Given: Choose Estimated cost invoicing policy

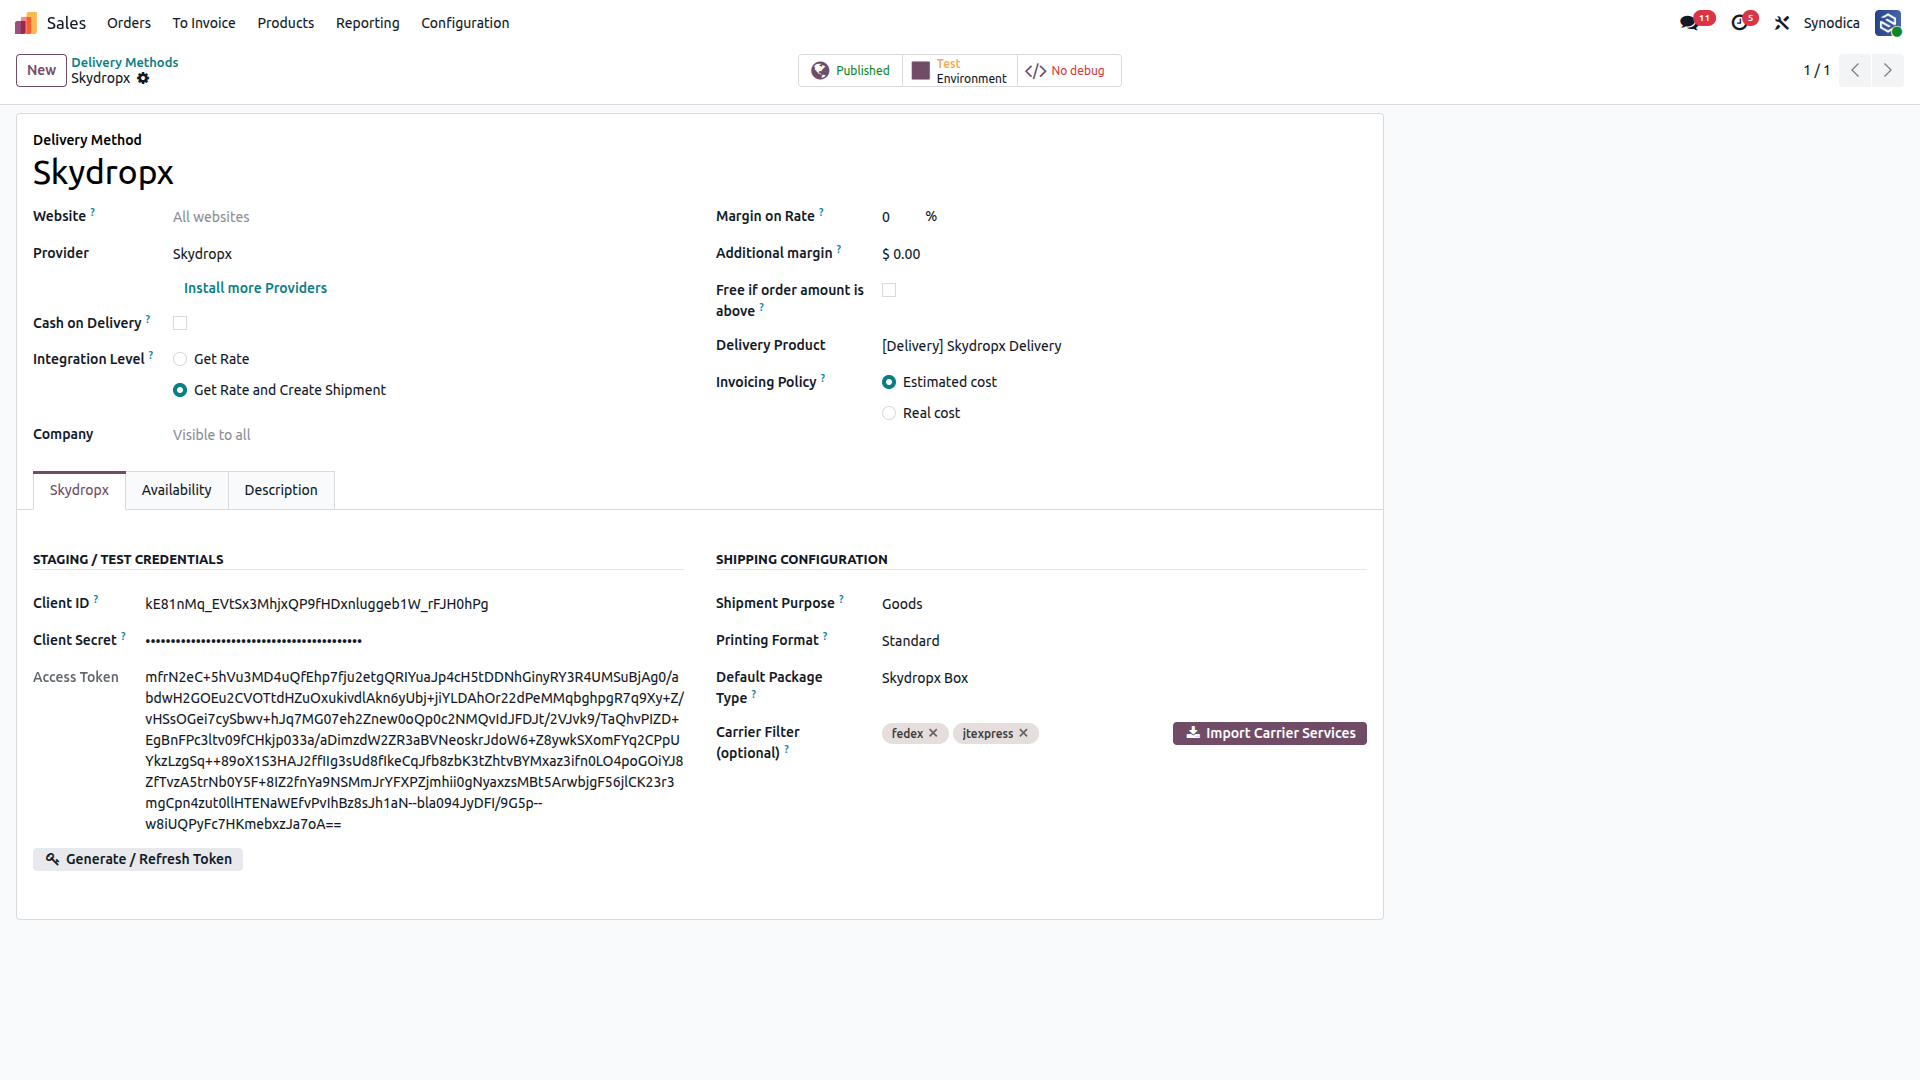Looking at the screenshot, I should coord(889,382).
